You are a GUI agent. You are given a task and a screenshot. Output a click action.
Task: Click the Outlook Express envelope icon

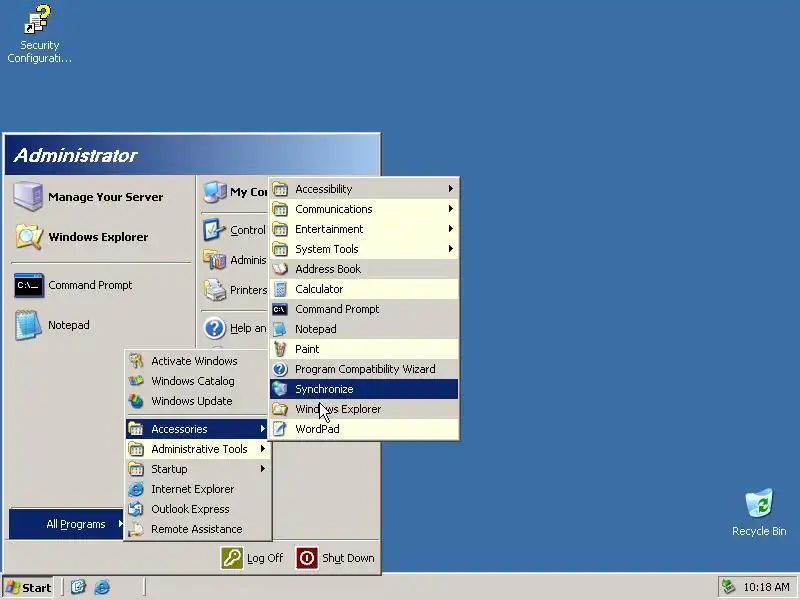(x=136, y=509)
